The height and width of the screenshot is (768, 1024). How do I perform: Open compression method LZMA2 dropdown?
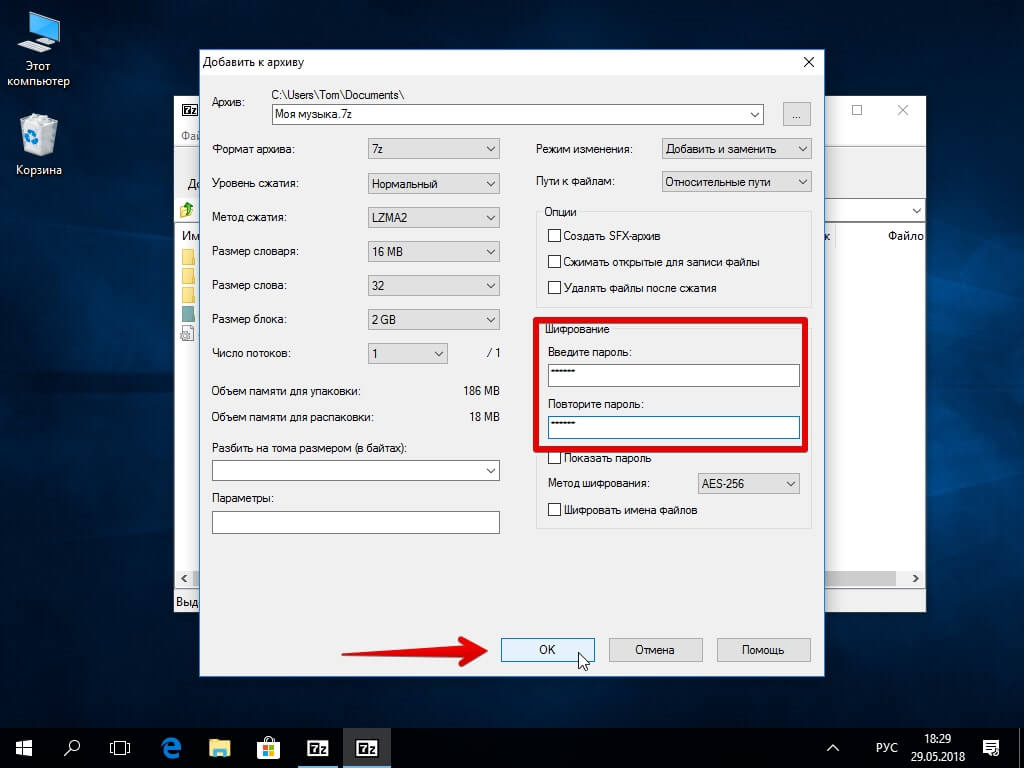coord(434,217)
